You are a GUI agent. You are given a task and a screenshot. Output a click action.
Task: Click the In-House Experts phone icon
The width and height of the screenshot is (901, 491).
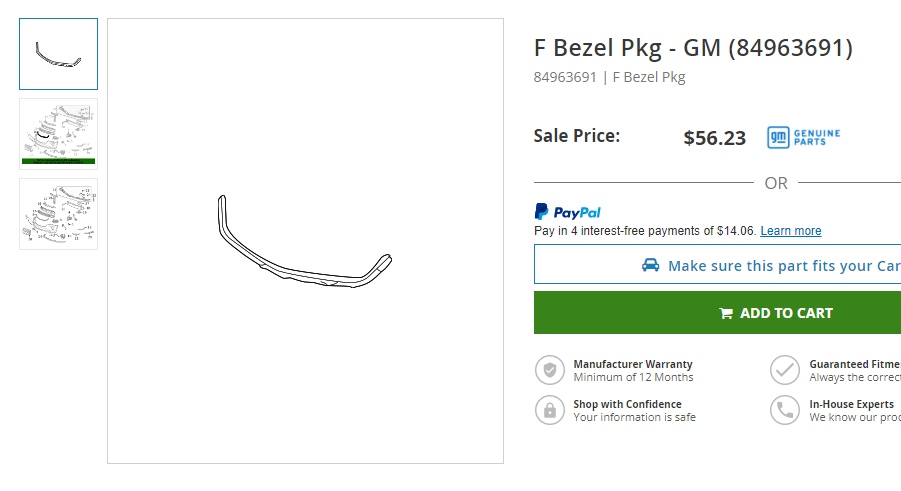785,410
